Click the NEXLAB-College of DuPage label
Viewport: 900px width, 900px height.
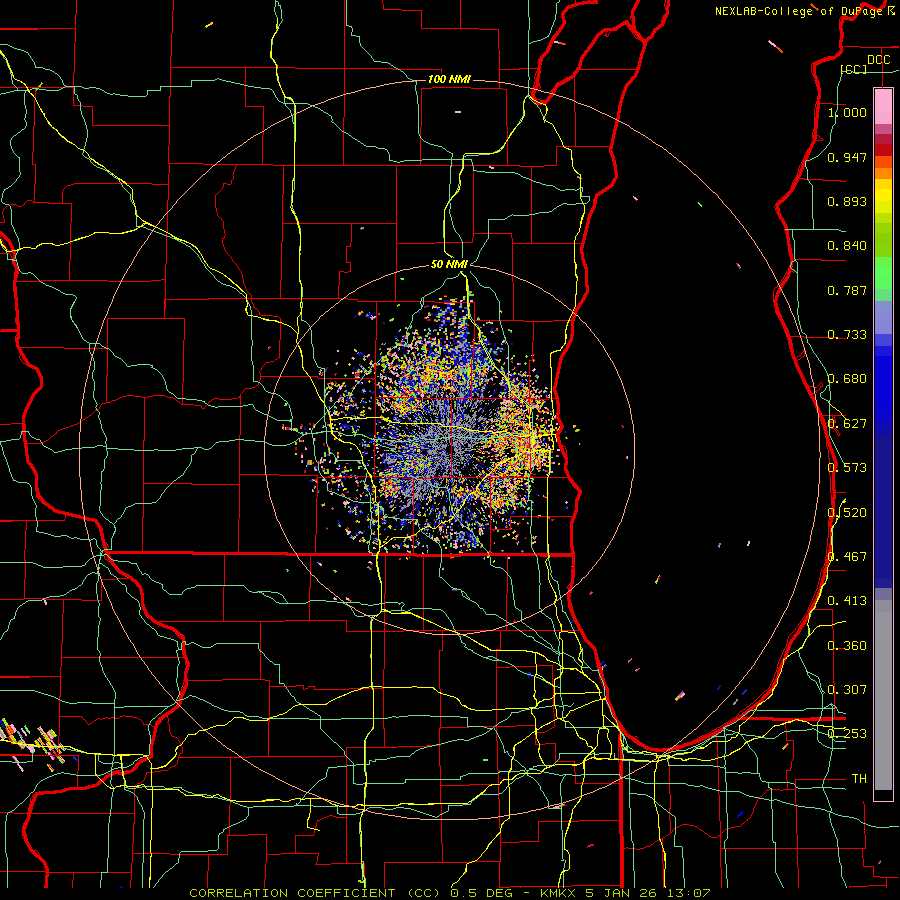tap(805, 11)
